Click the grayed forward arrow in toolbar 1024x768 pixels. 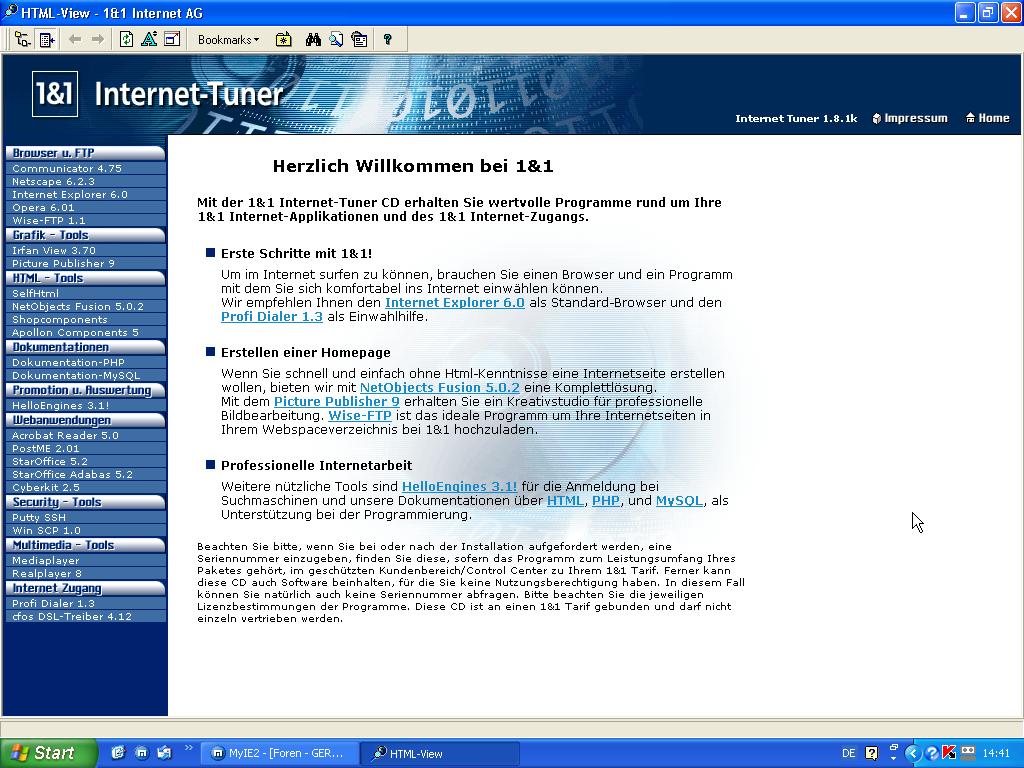point(98,40)
